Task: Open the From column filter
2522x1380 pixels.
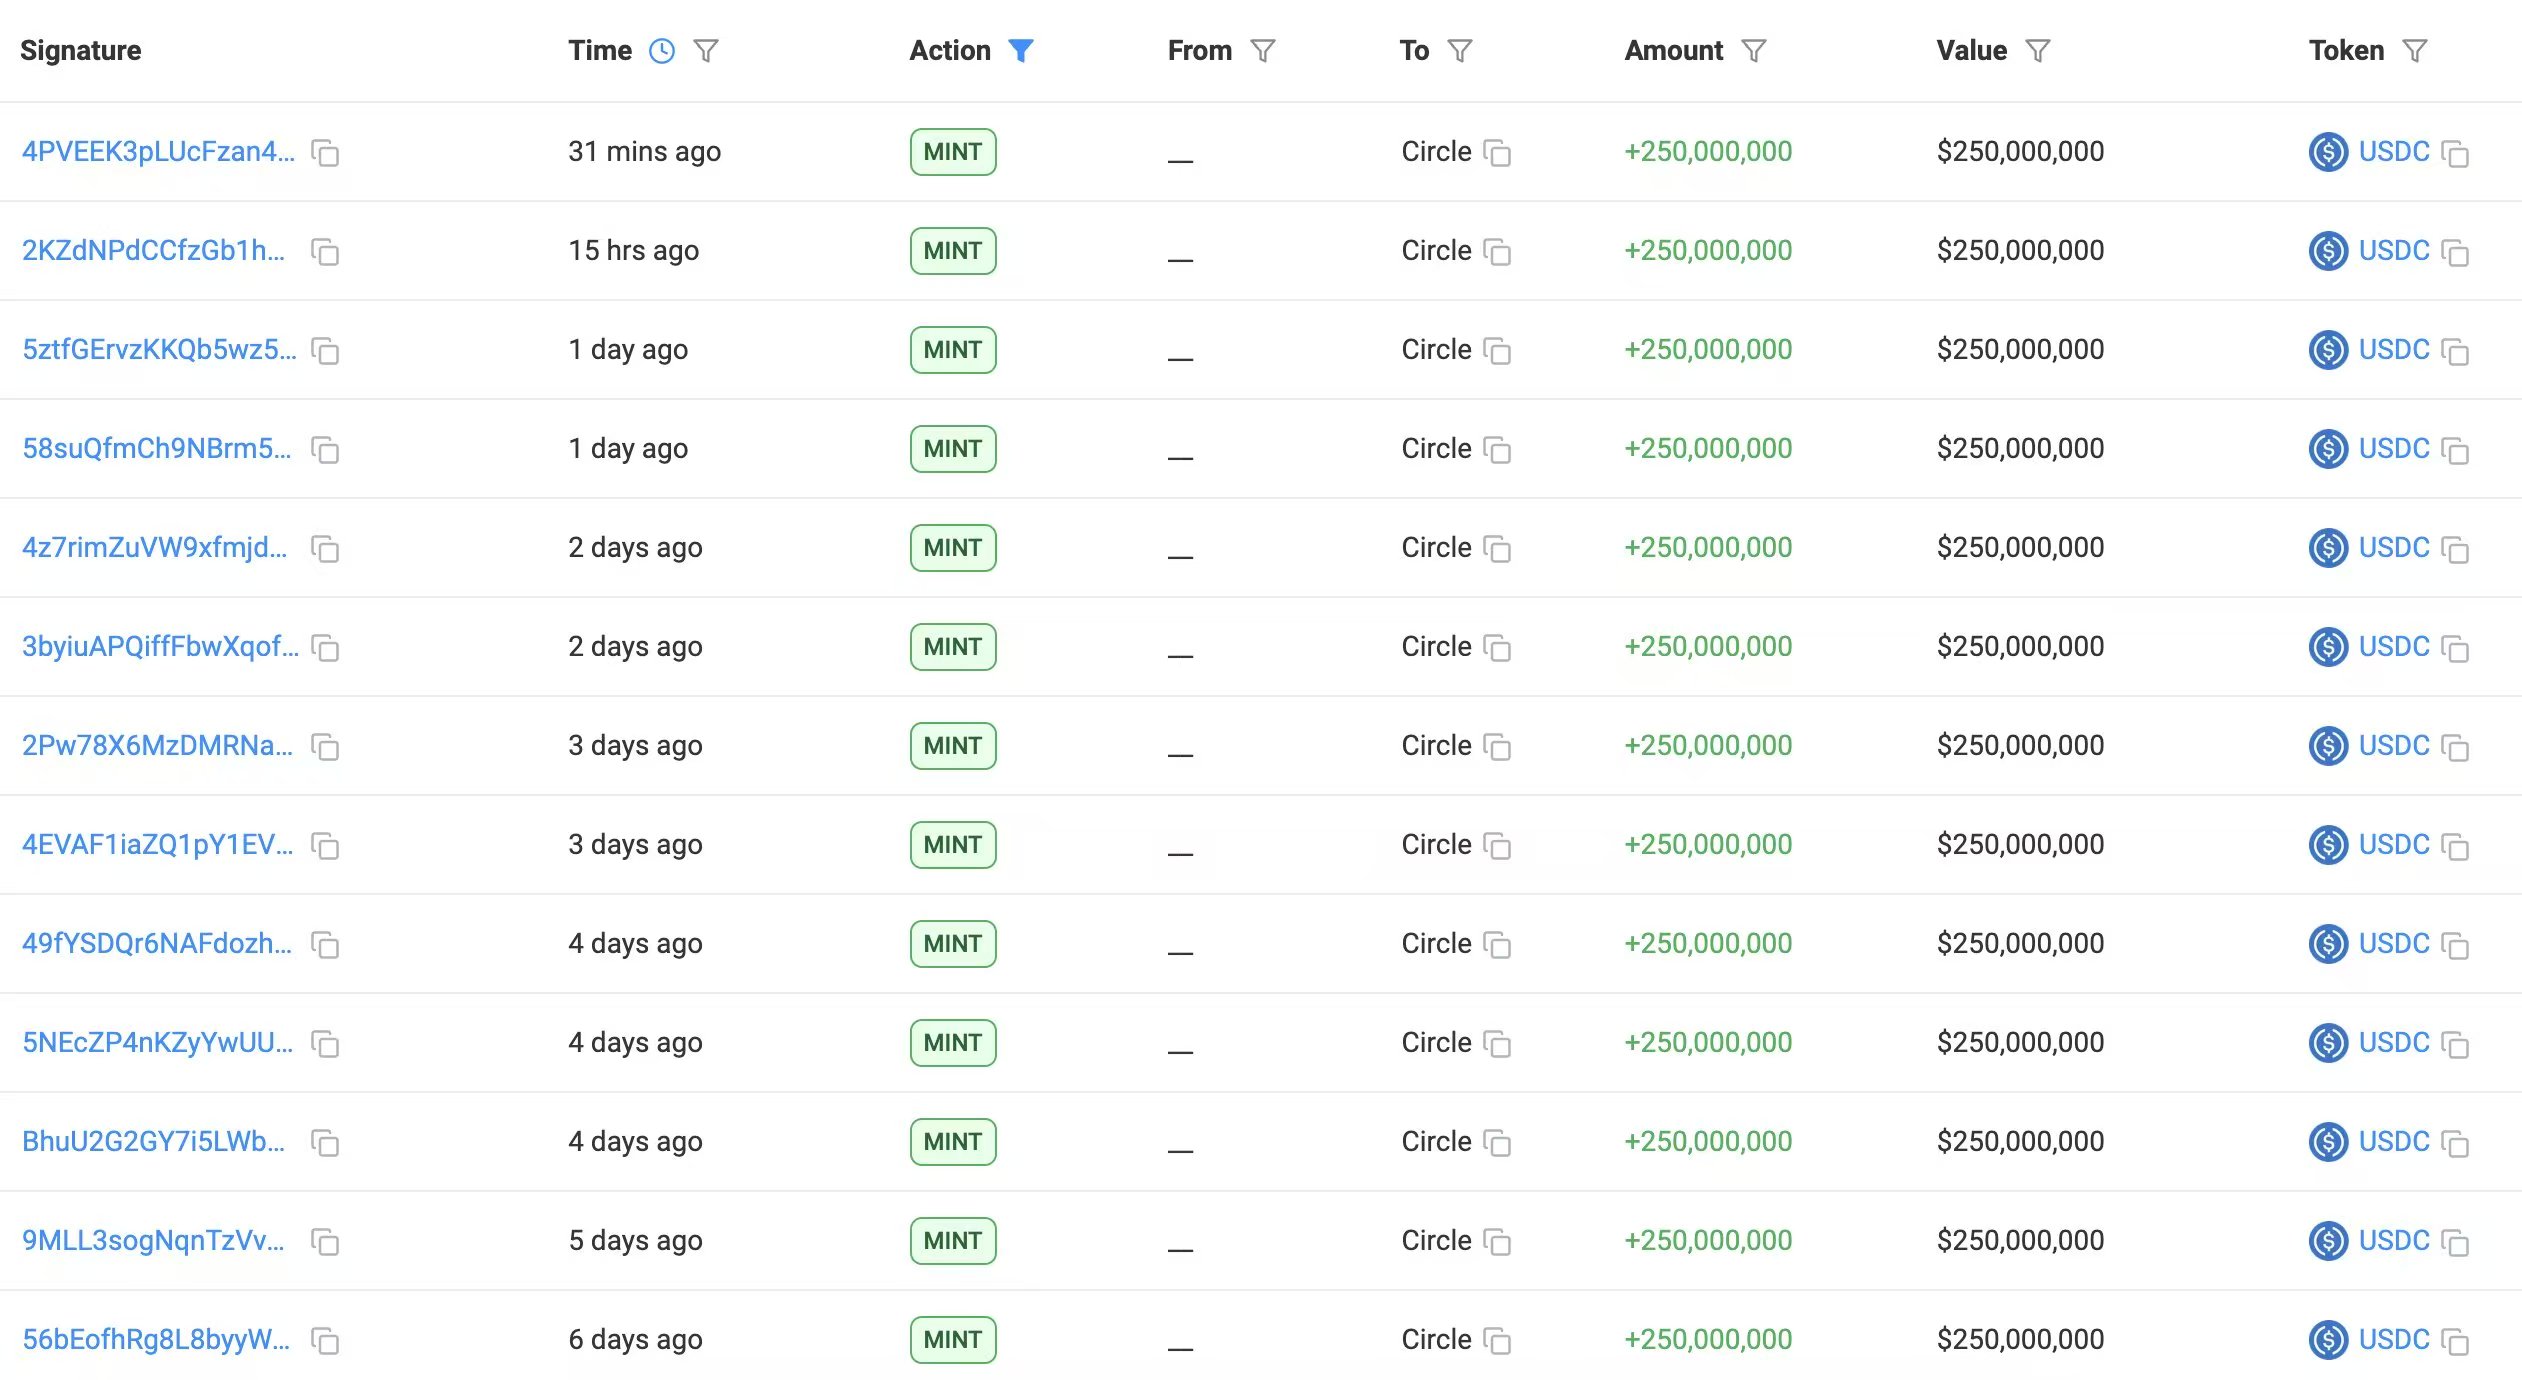Action: tap(1263, 51)
